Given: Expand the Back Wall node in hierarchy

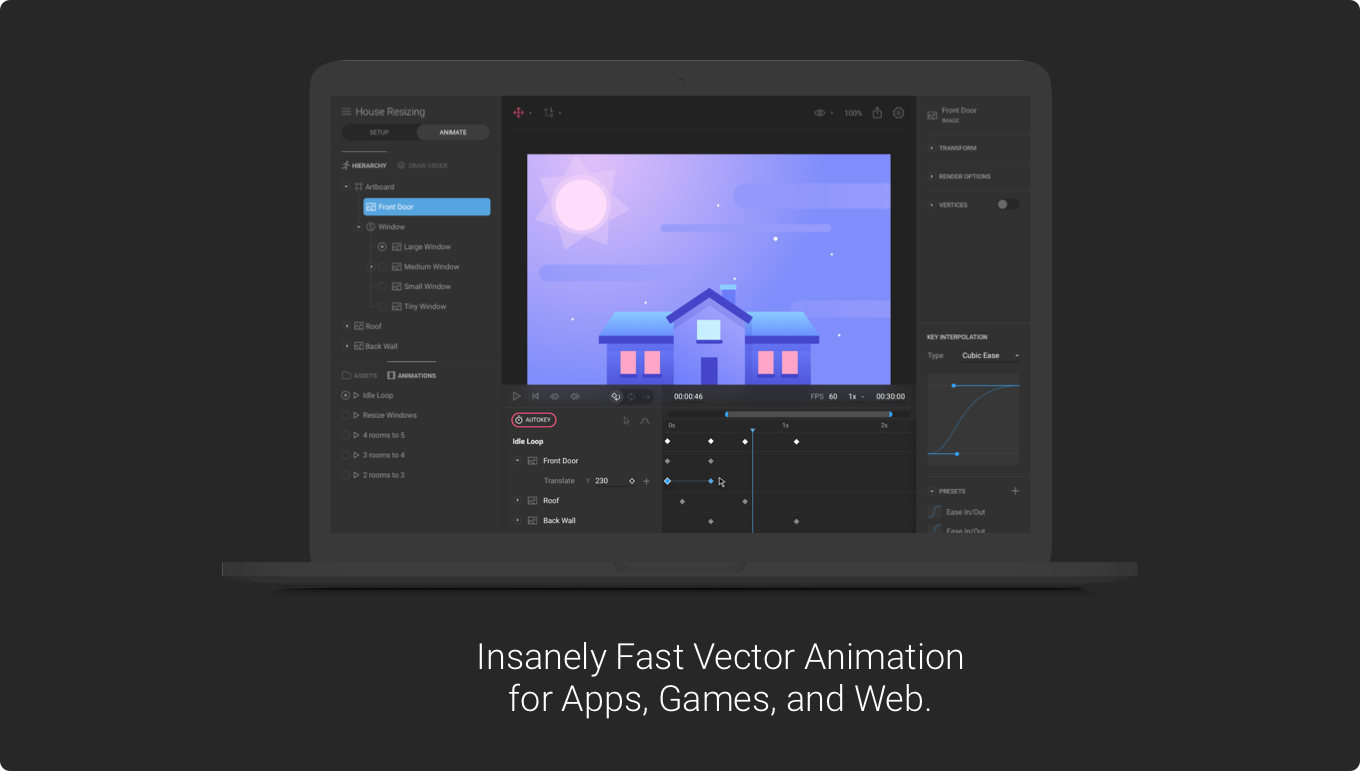Looking at the screenshot, I should [347, 347].
